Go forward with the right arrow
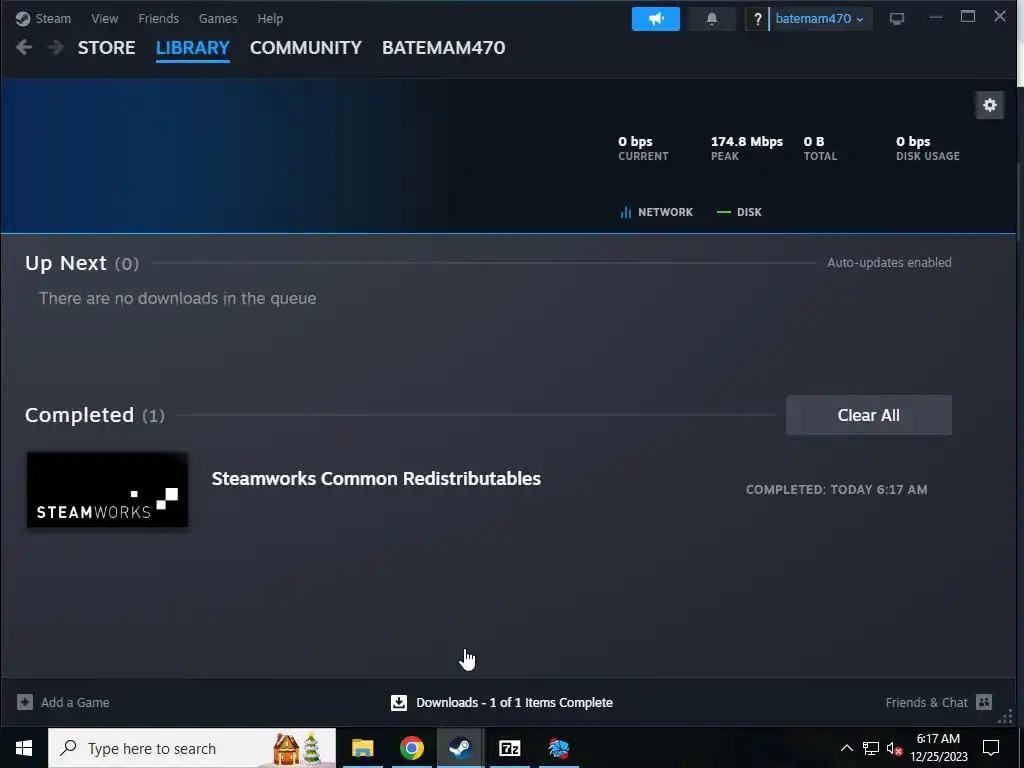This screenshot has height=768, width=1024. click(x=56, y=48)
